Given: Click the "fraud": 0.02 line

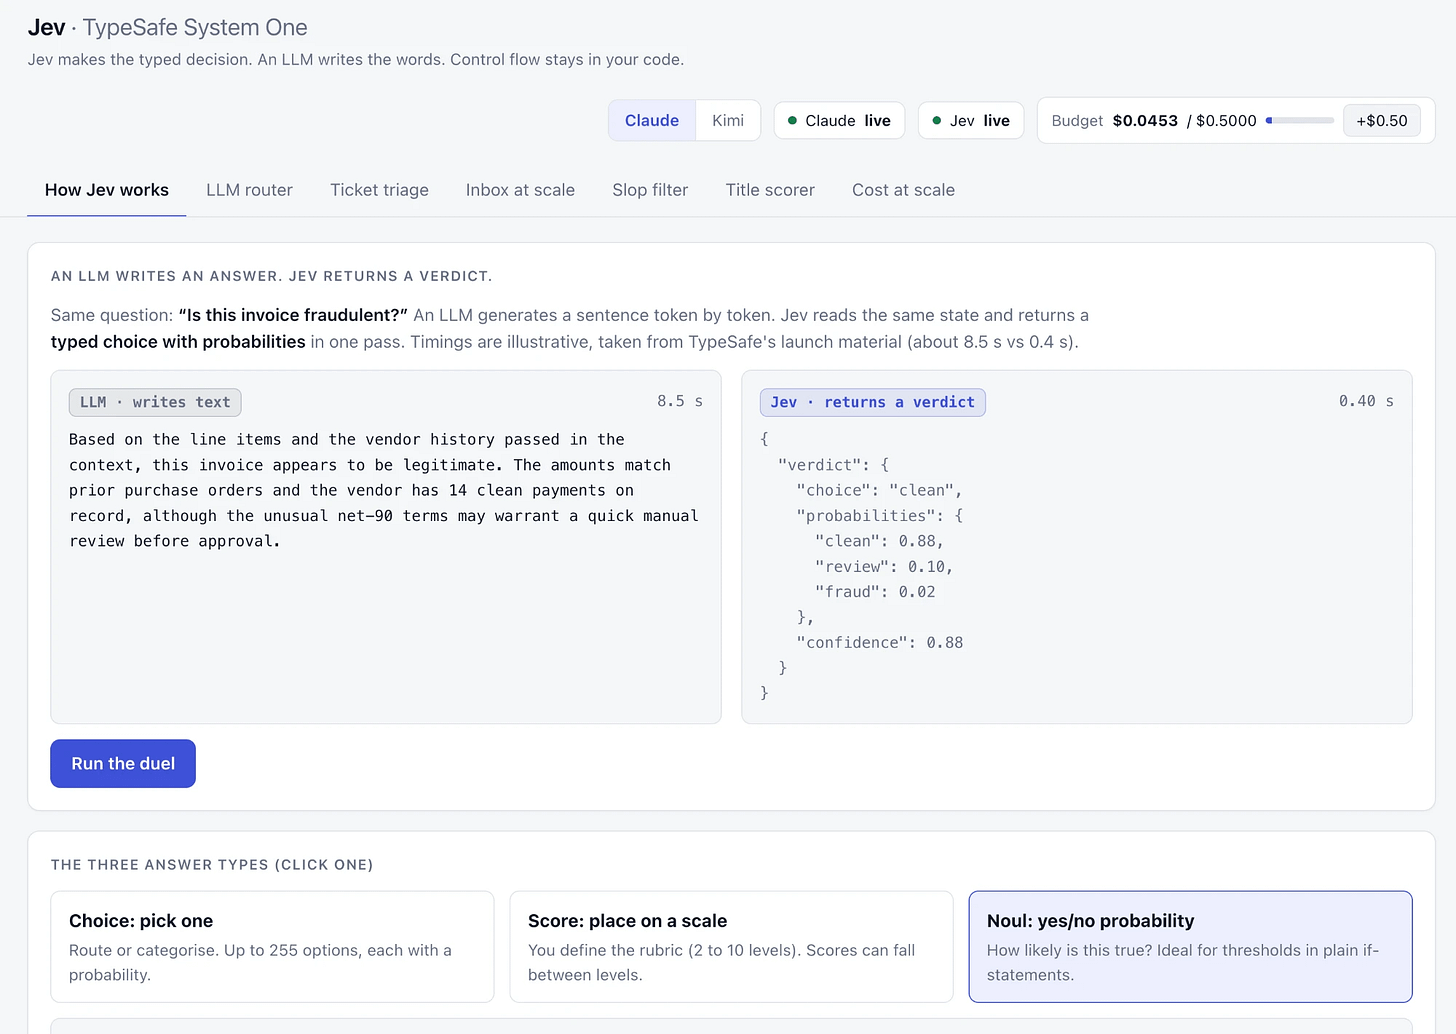Looking at the screenshot, I should pyautogui.click(x=875, y=591).
